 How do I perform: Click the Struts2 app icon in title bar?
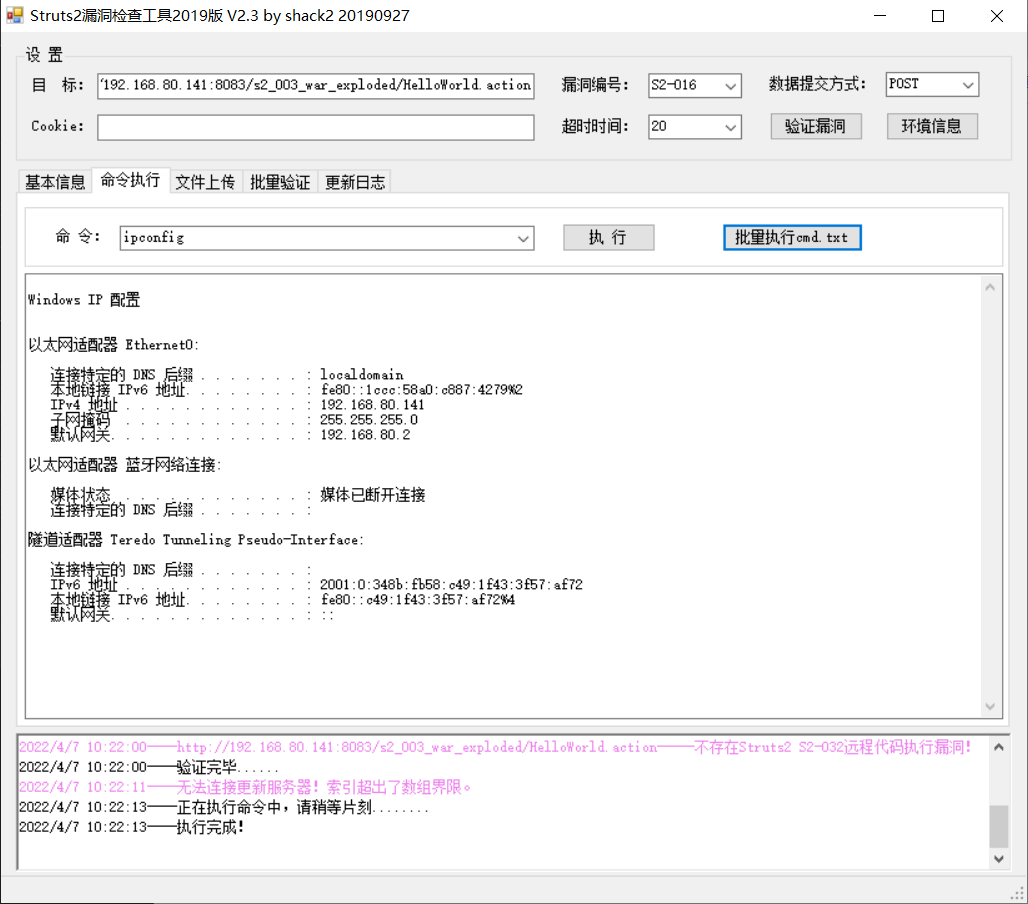(x=14, y=15)
